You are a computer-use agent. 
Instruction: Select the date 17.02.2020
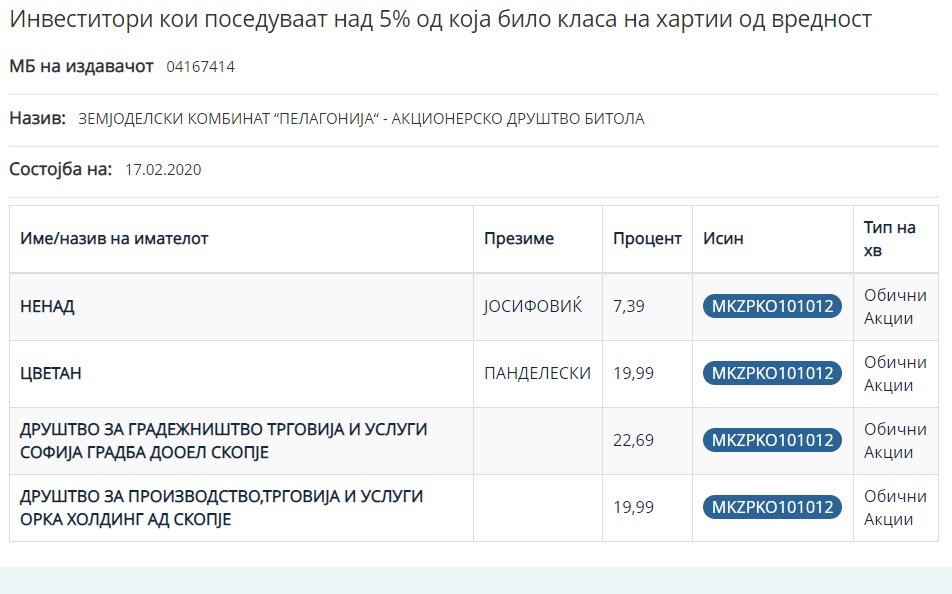pos(163,170)
